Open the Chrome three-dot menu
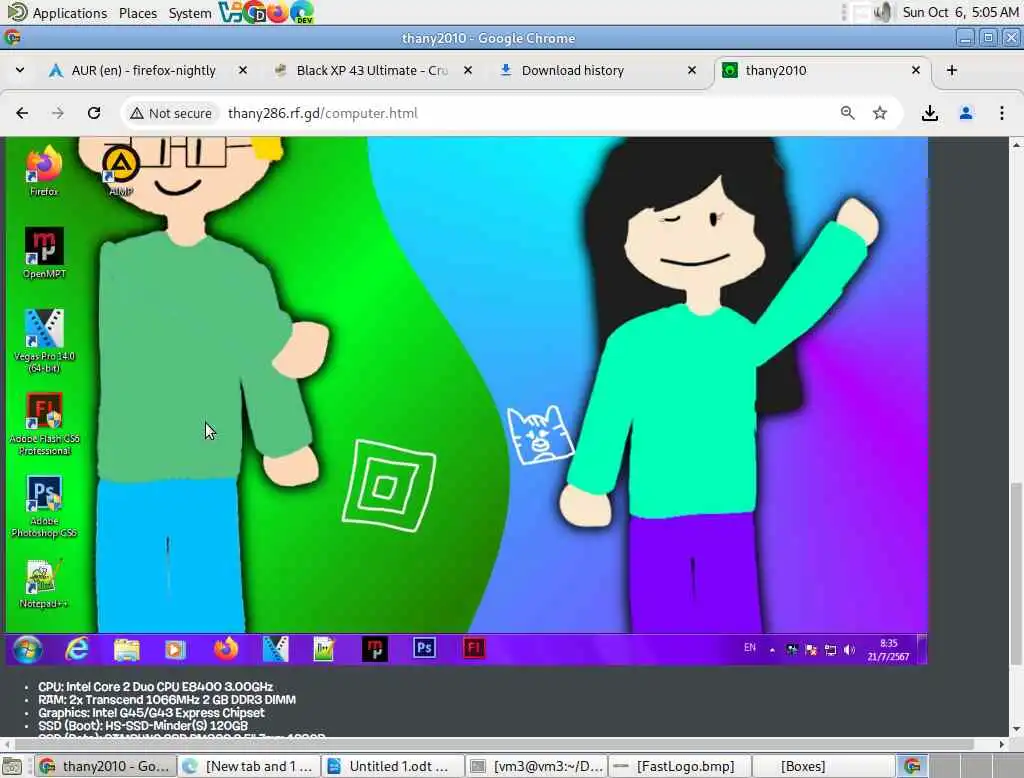Image resolution: width=1024 pixels, height=778 pixels. coord(1001,113)
